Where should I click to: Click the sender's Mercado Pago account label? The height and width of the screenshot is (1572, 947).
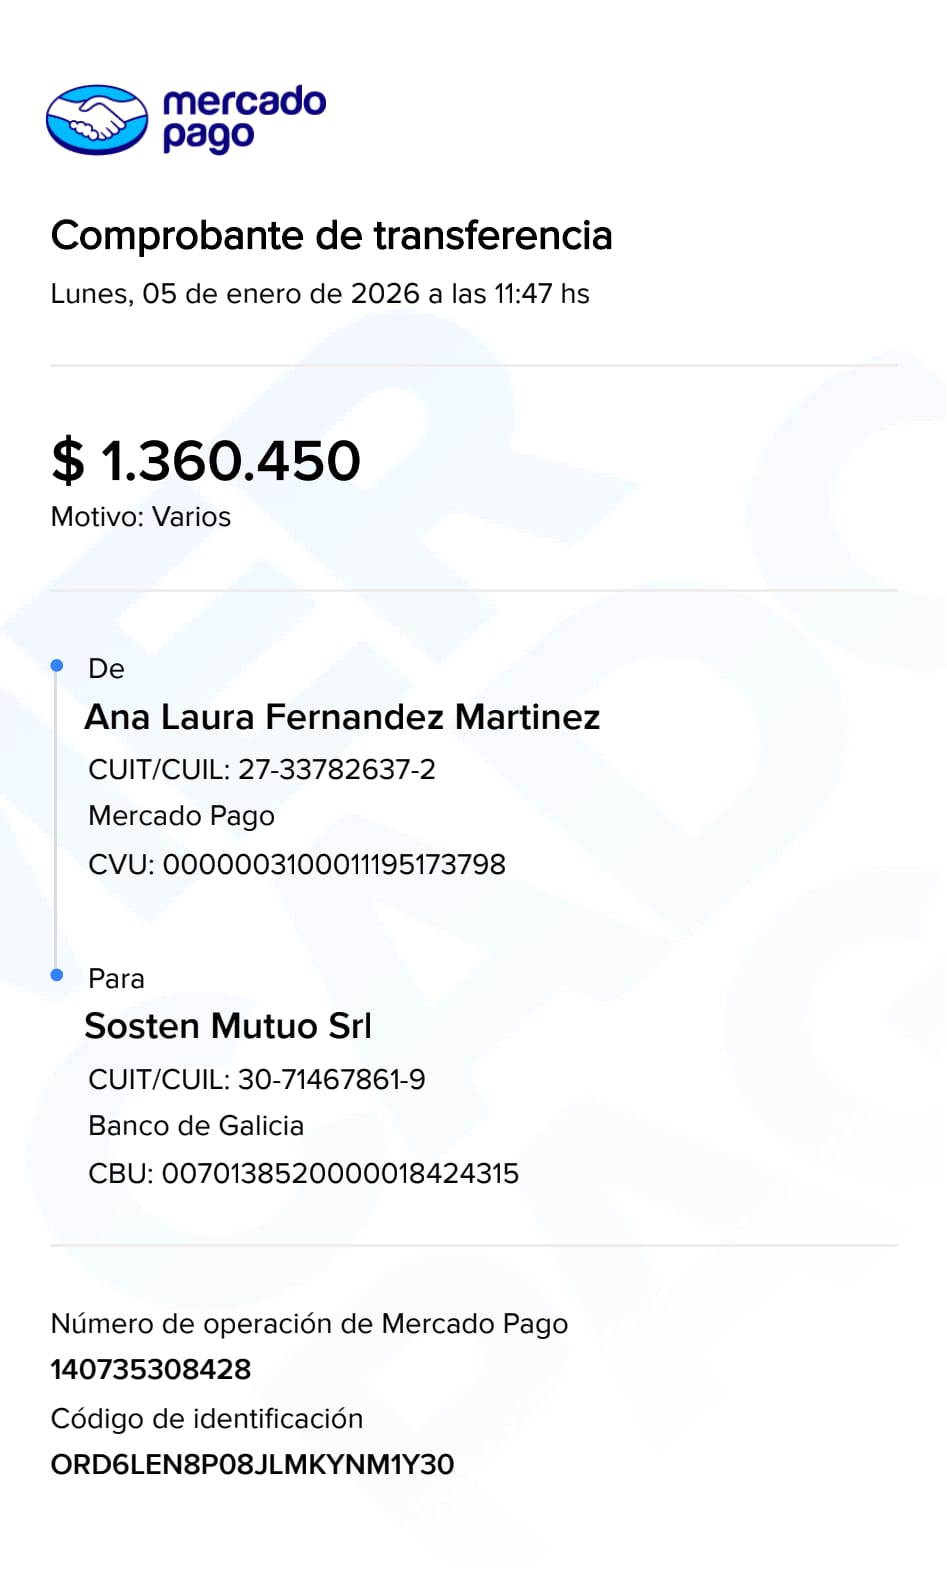(181, 816)
